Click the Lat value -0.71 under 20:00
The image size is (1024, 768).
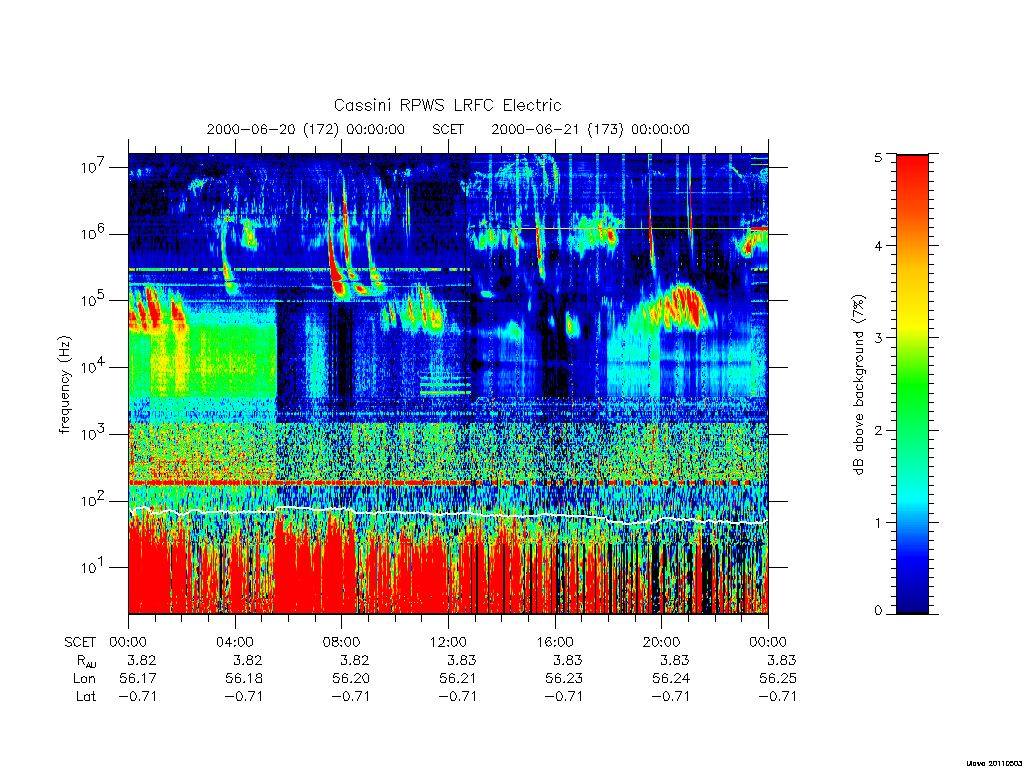tap(671, 696)
